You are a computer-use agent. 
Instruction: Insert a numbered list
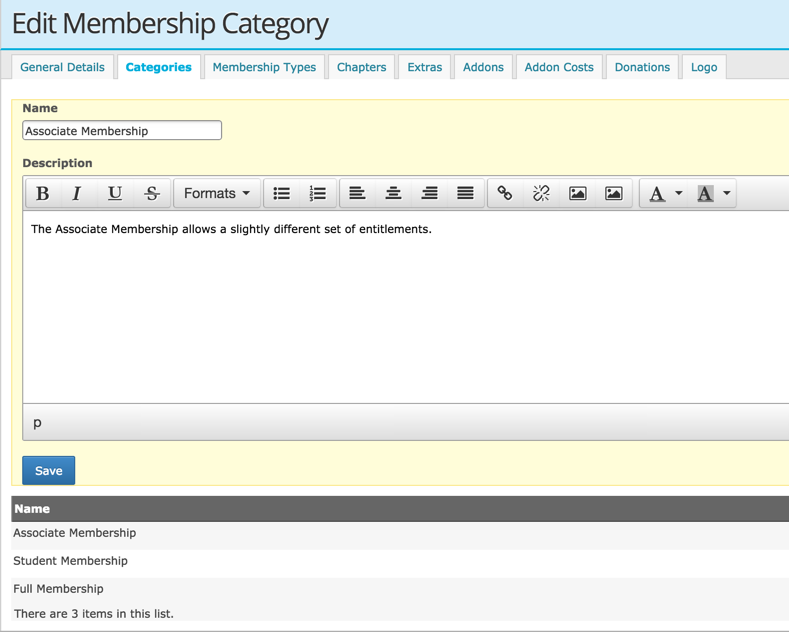(x=318, y=193)
